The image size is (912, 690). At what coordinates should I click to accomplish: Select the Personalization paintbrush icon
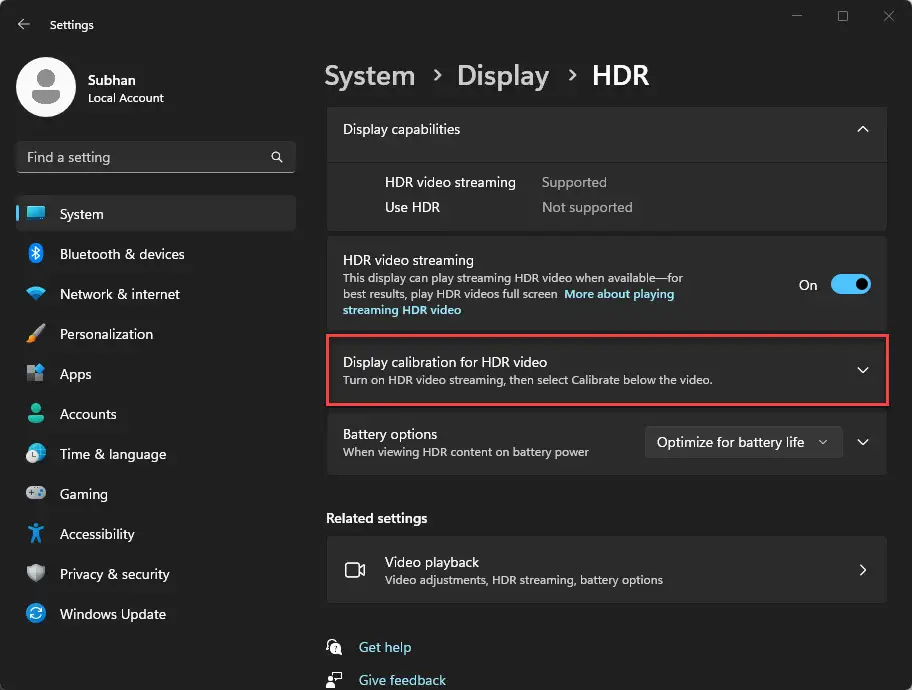point(37,334)
